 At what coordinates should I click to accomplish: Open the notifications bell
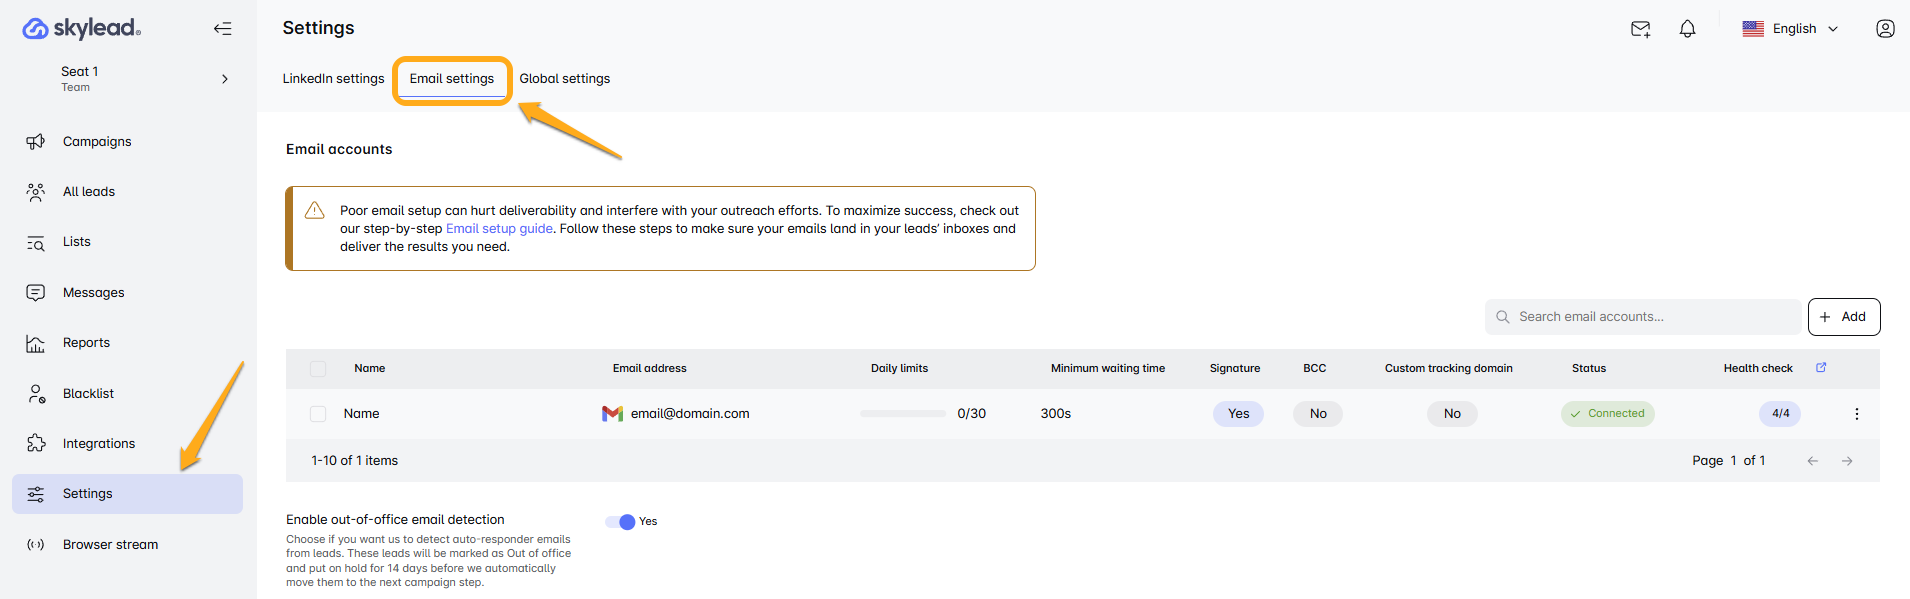pyautogui.click(x=1687, y=29)
